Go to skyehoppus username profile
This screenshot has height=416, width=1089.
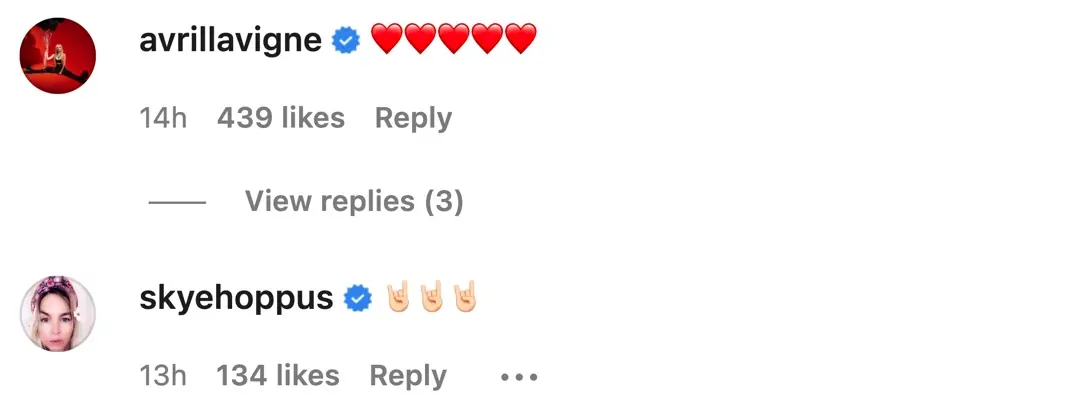pos(237,298)
